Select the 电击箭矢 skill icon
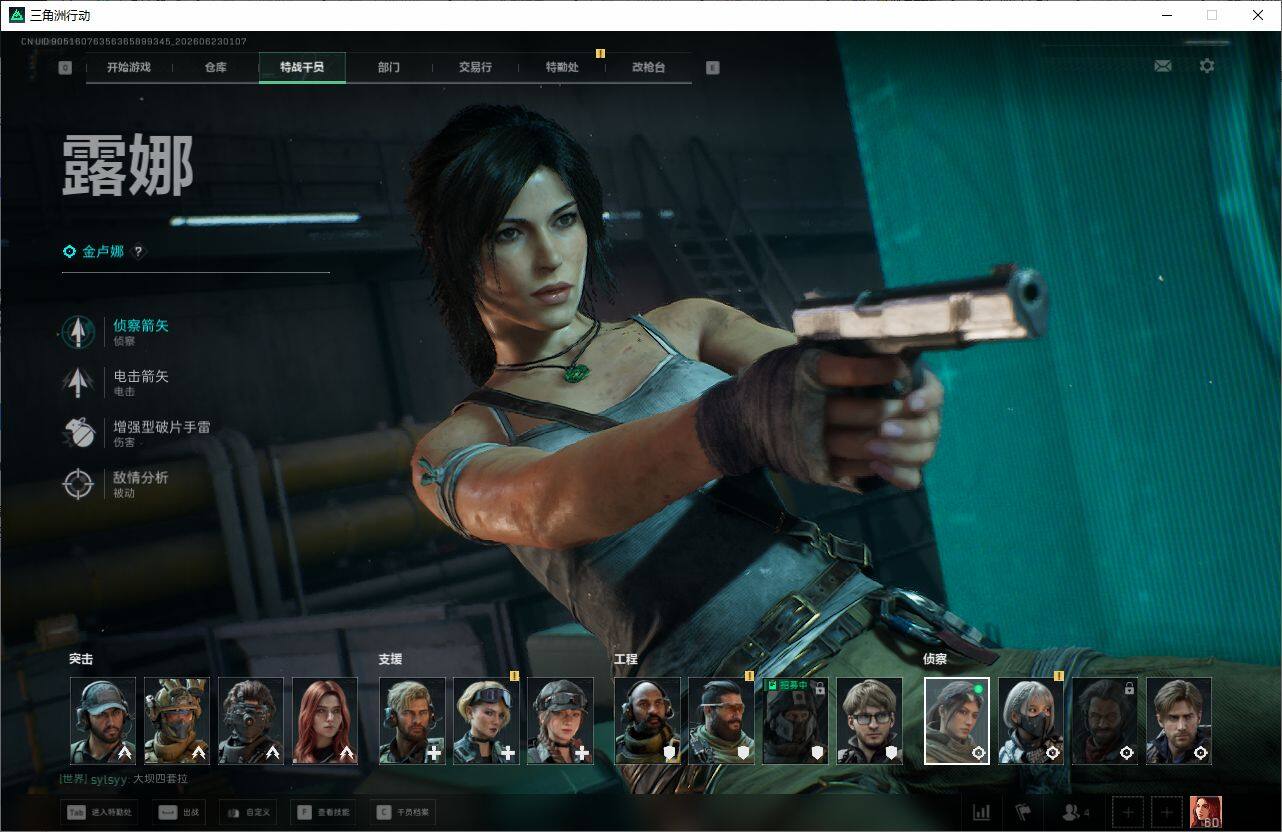Viewport: 1282px width, 832px height. (78, 382)
